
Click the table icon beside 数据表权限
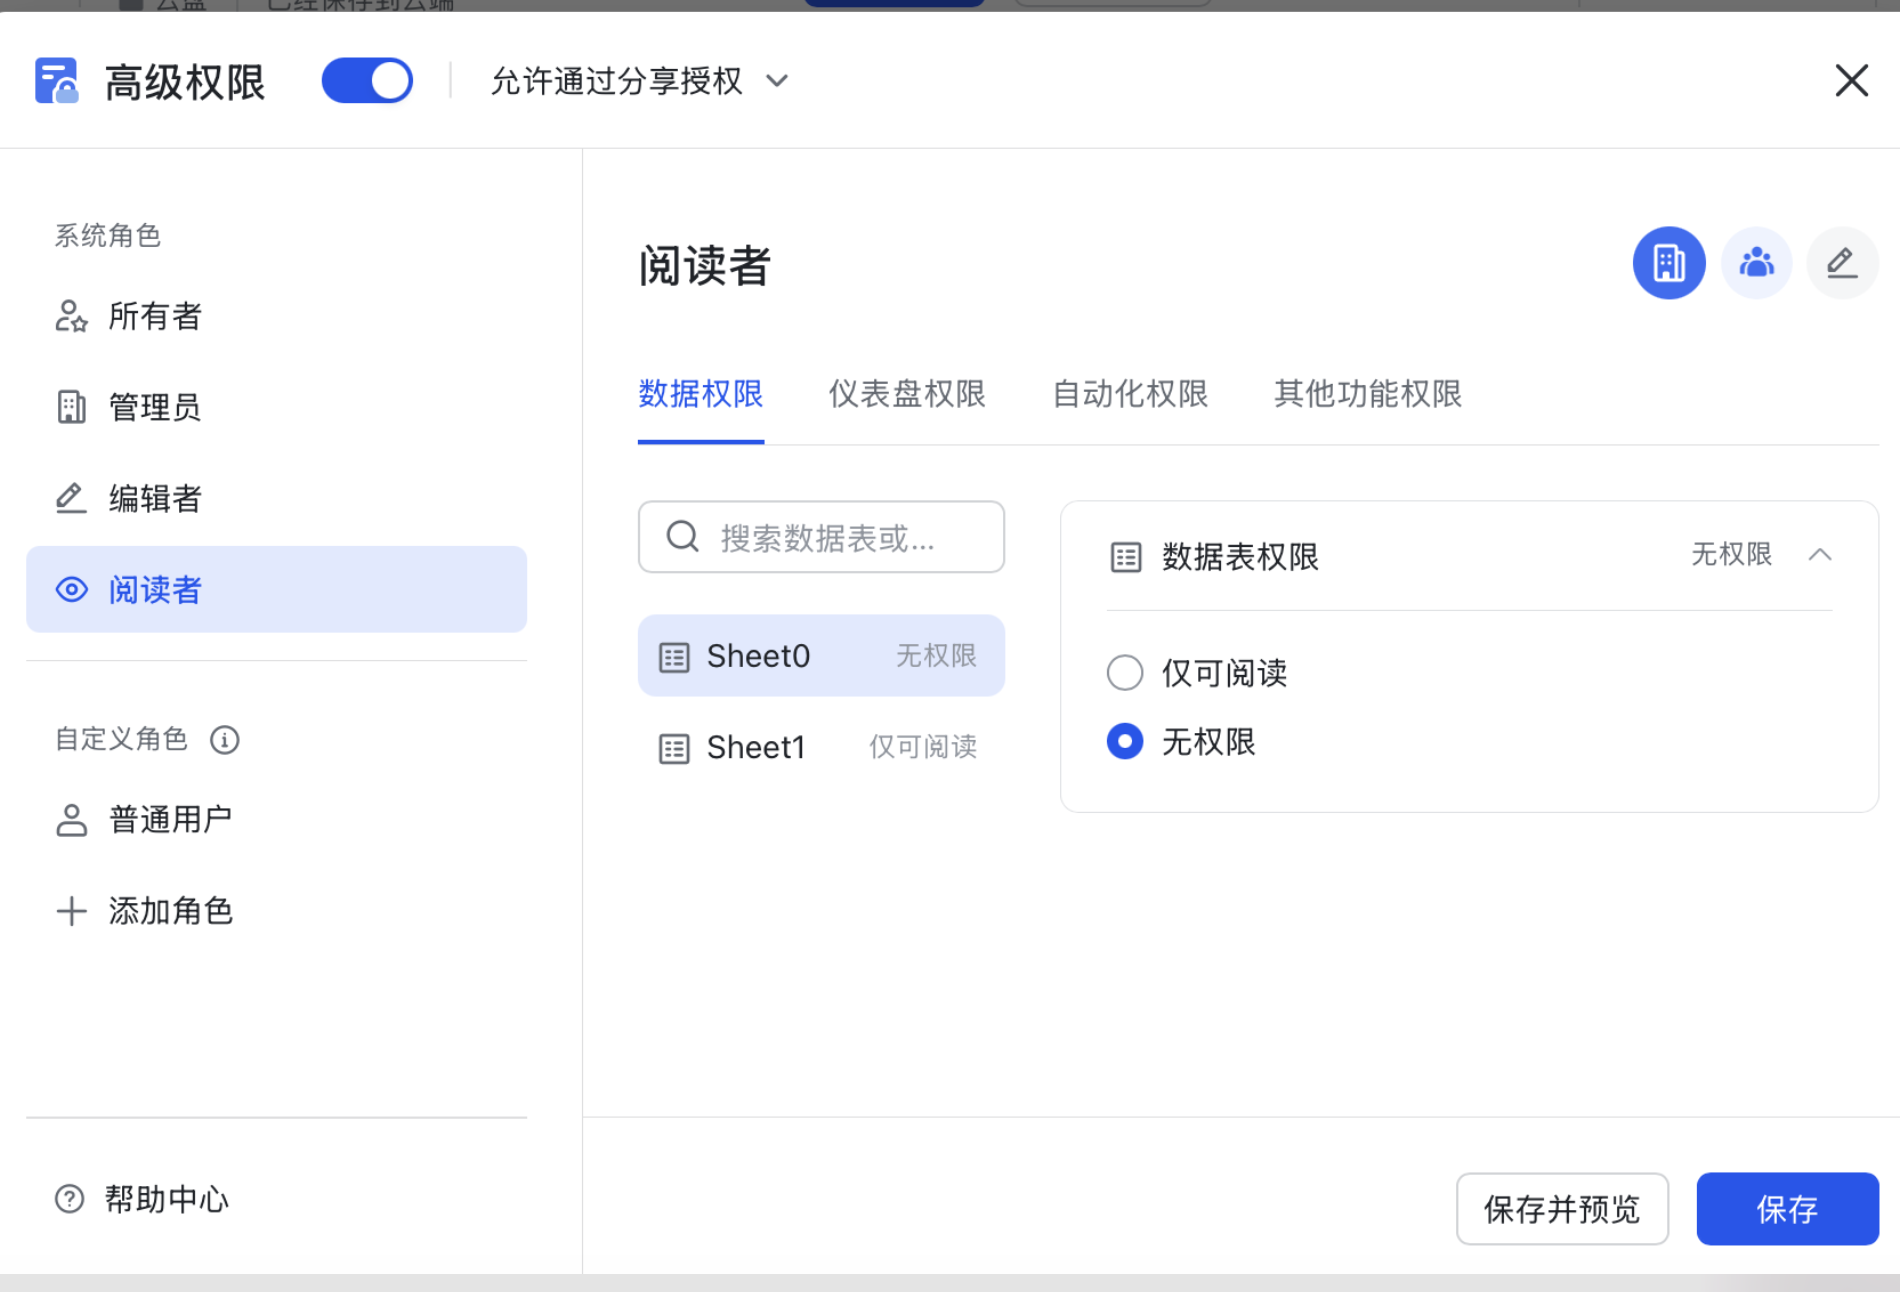pos(1126,557)
